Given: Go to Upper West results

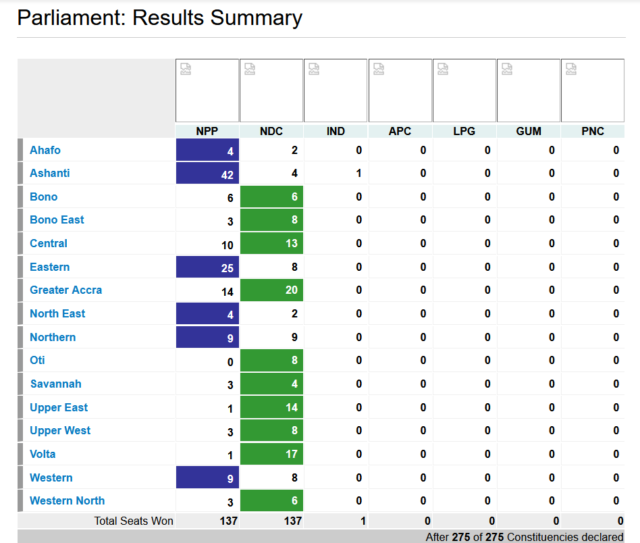Looking at the screenshot, I should click(60, 430).
